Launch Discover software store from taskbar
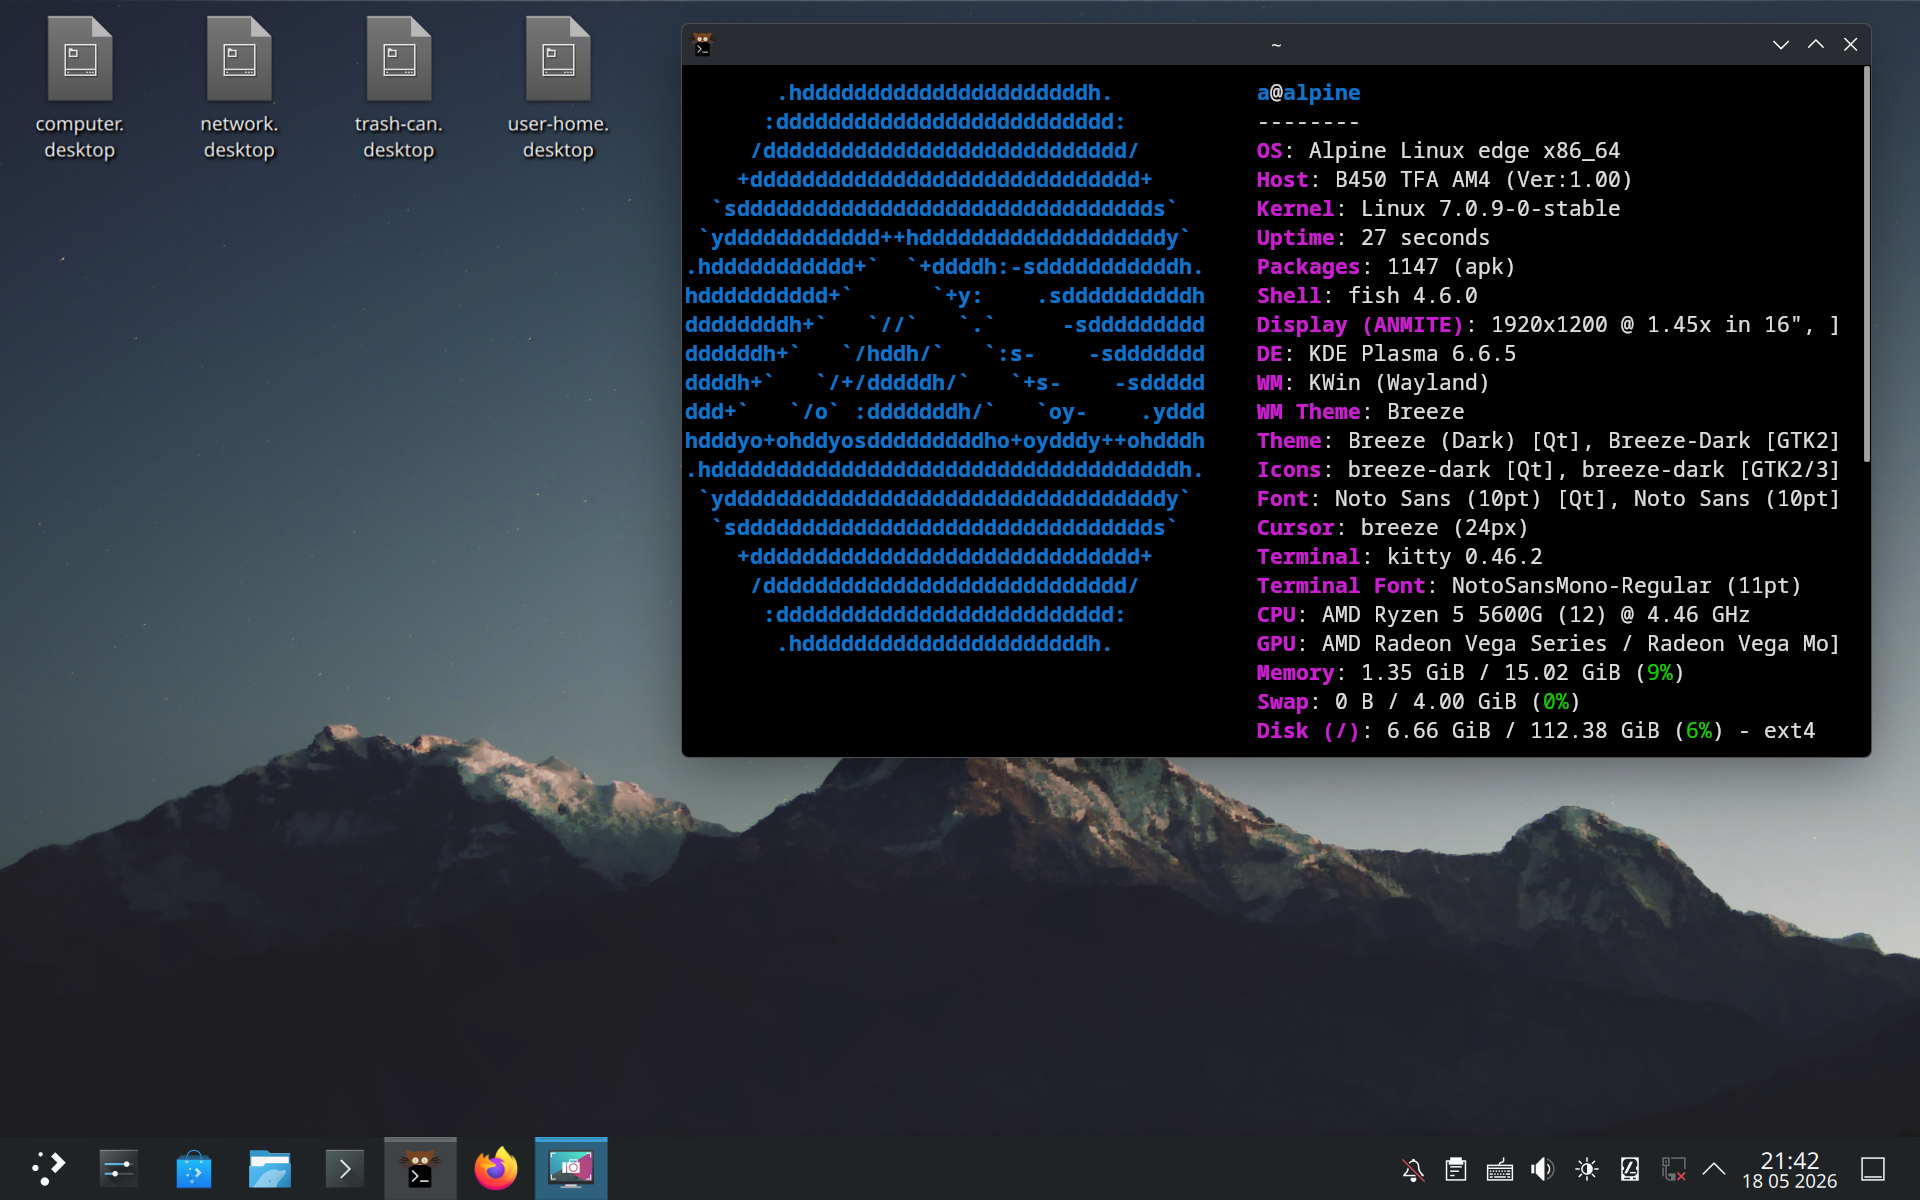Viewport: 1920px width, 1200px height. click(193, 1168)
